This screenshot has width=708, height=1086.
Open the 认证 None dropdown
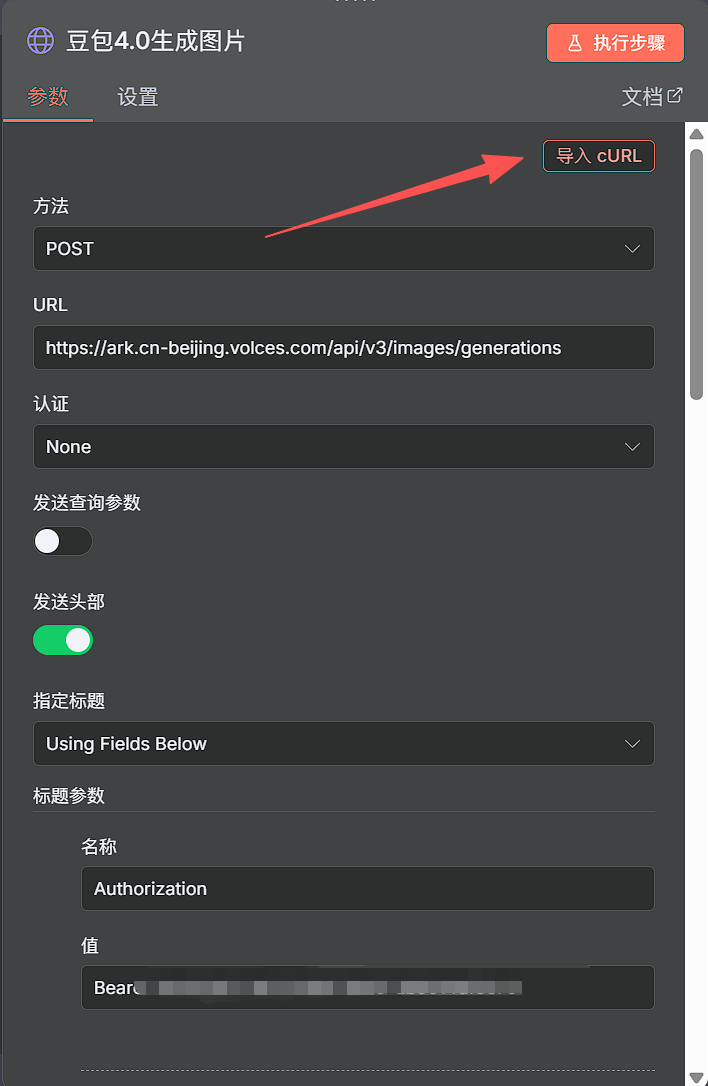coord(344,447)
